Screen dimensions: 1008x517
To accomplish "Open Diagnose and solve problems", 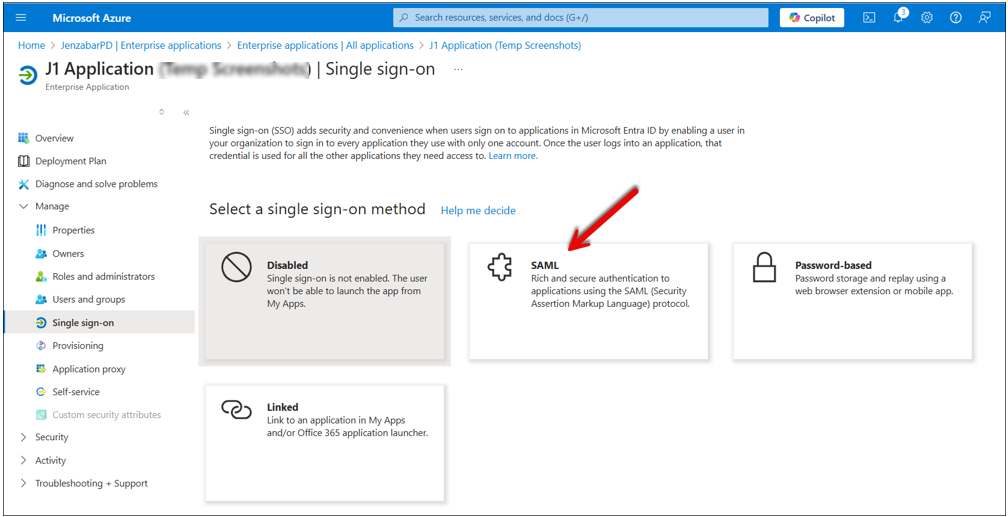I will click(x=96, y=184).
